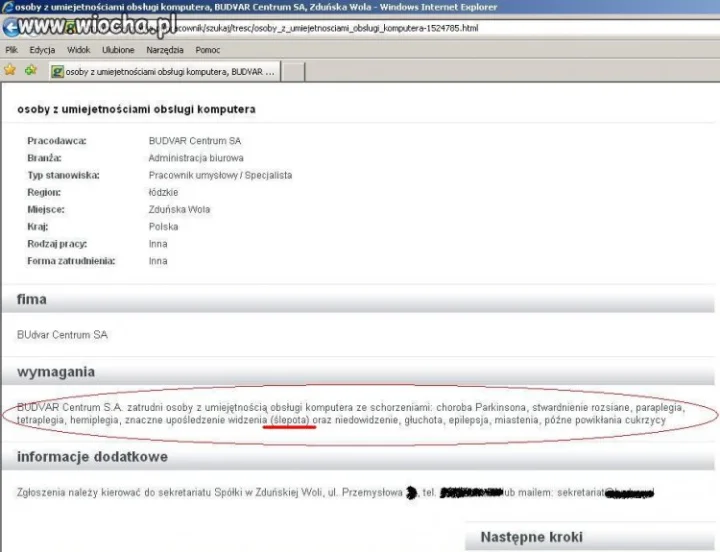Click 'późne powikłania cukrzycy' in requirements

click(605, 420)
